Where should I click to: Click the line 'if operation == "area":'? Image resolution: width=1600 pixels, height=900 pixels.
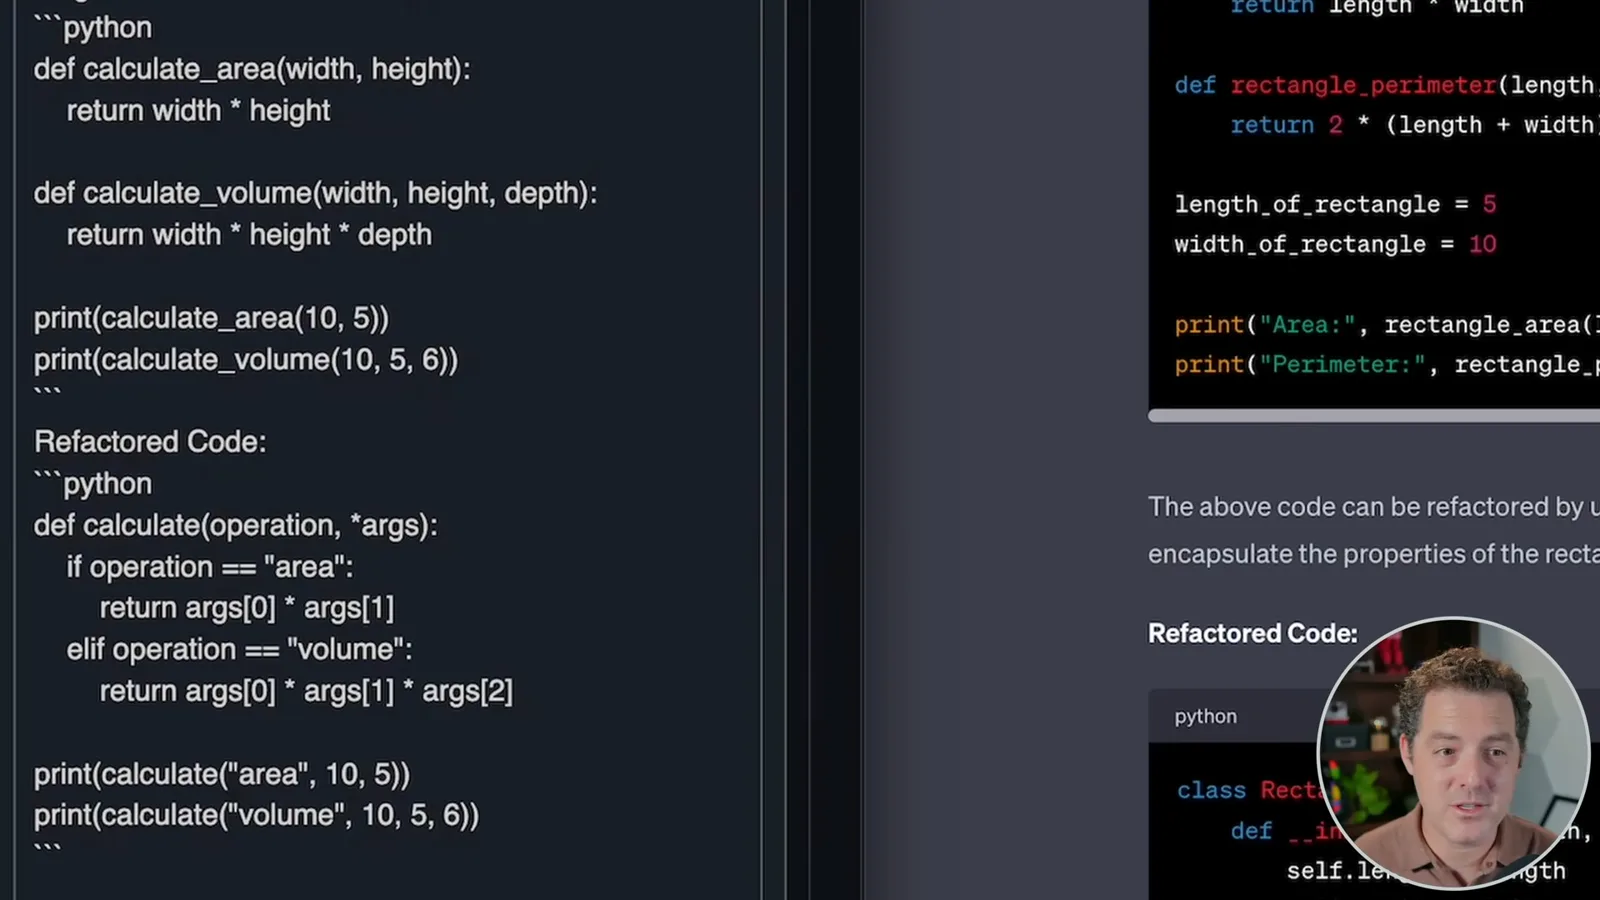[210, 567]
